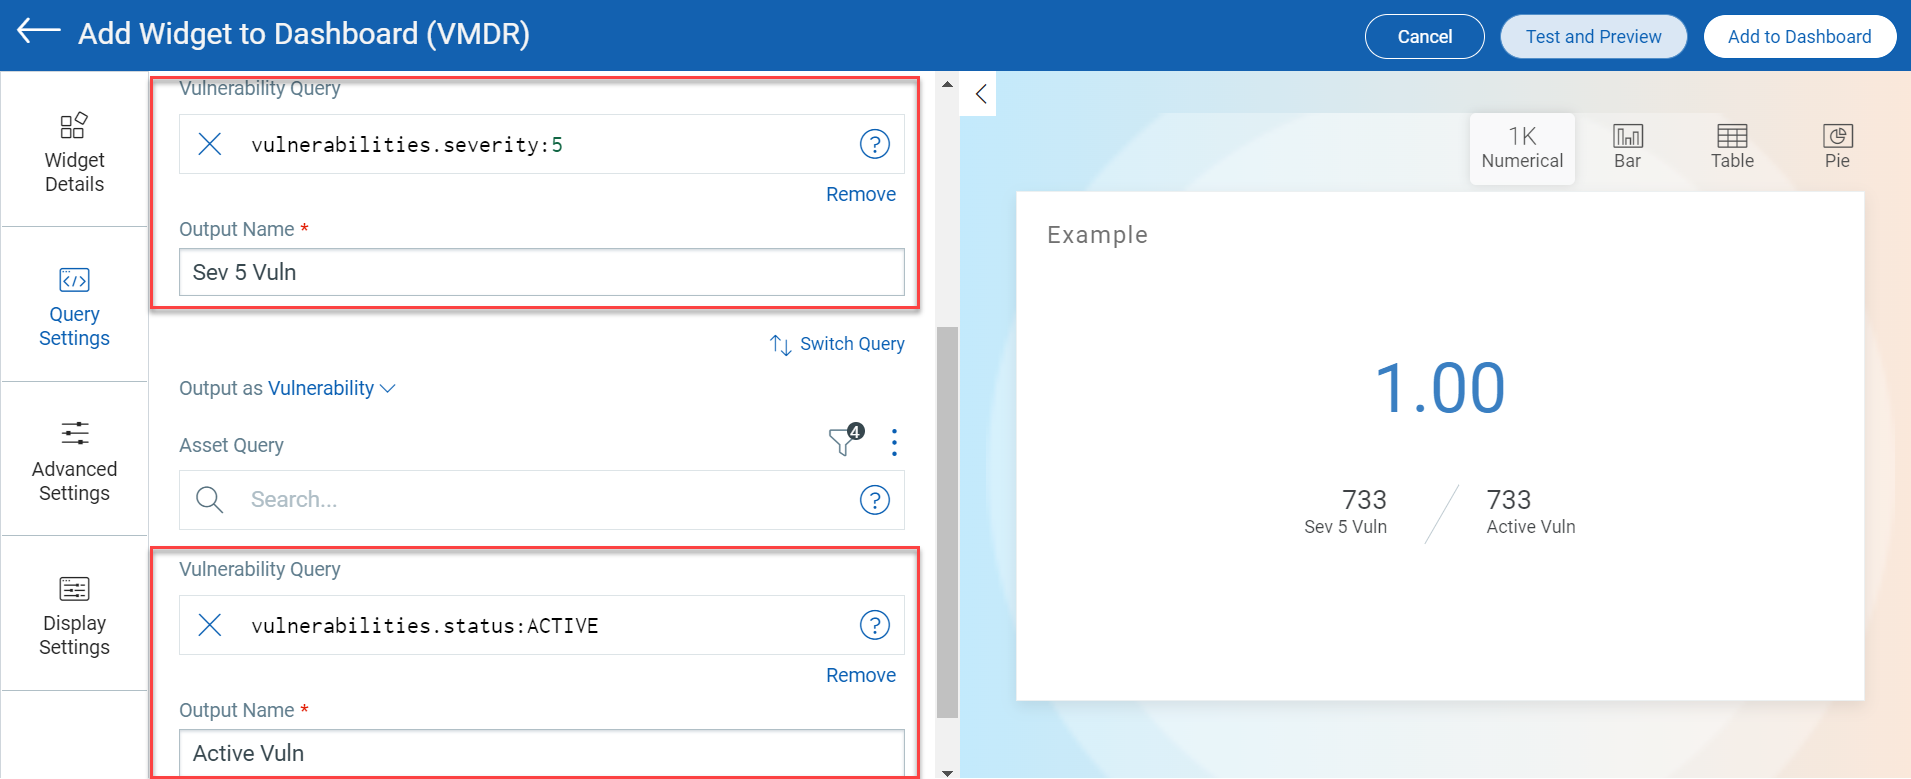Expand the Output as Vulnerability dropdown
Screen dimensions: 1911x779
coord(331,388)
